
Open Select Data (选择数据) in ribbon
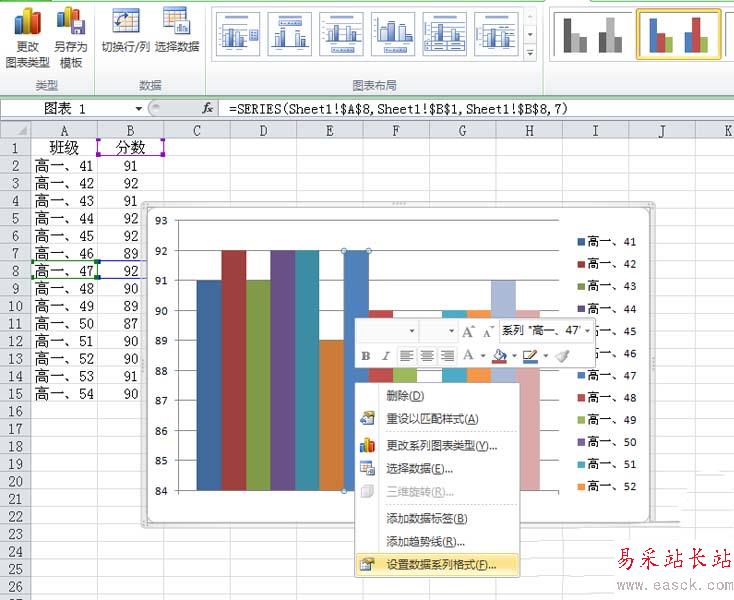tap(177, 31)
